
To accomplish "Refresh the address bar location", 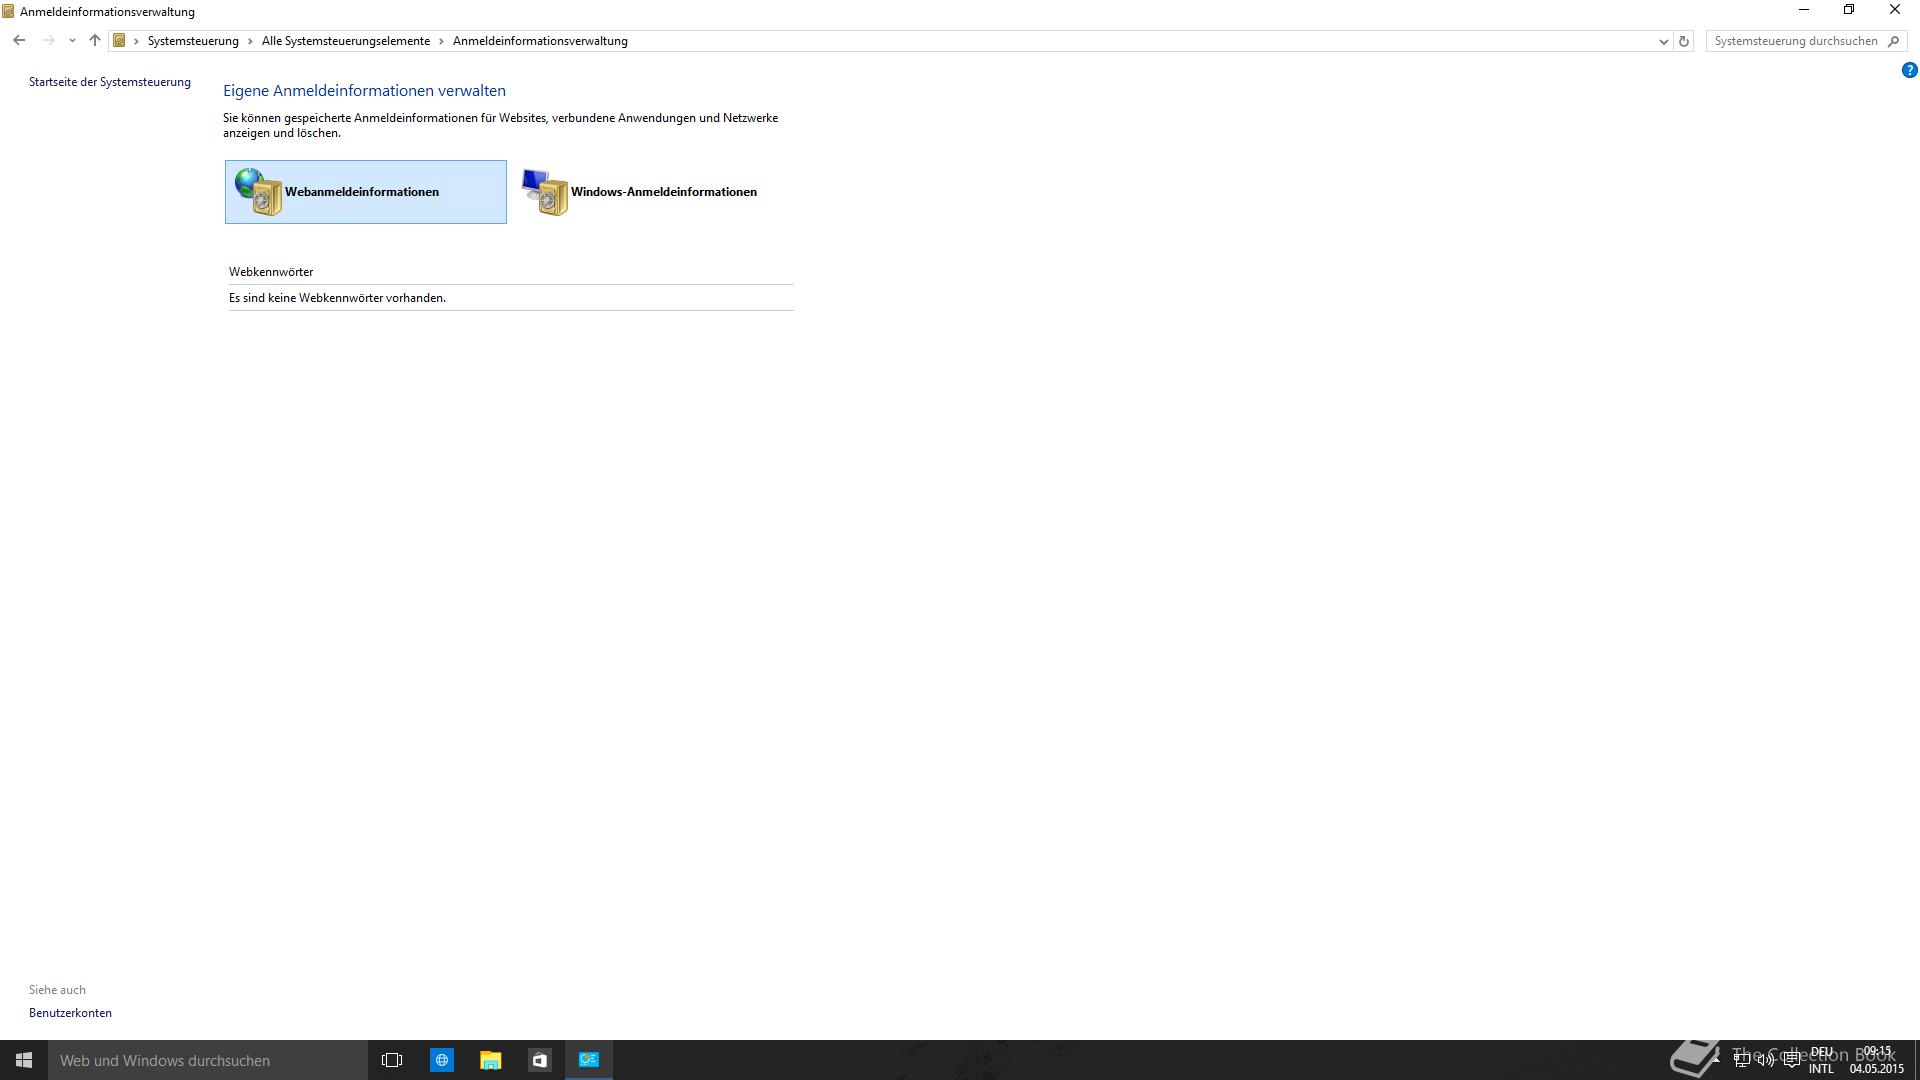I will [1684, 41].
